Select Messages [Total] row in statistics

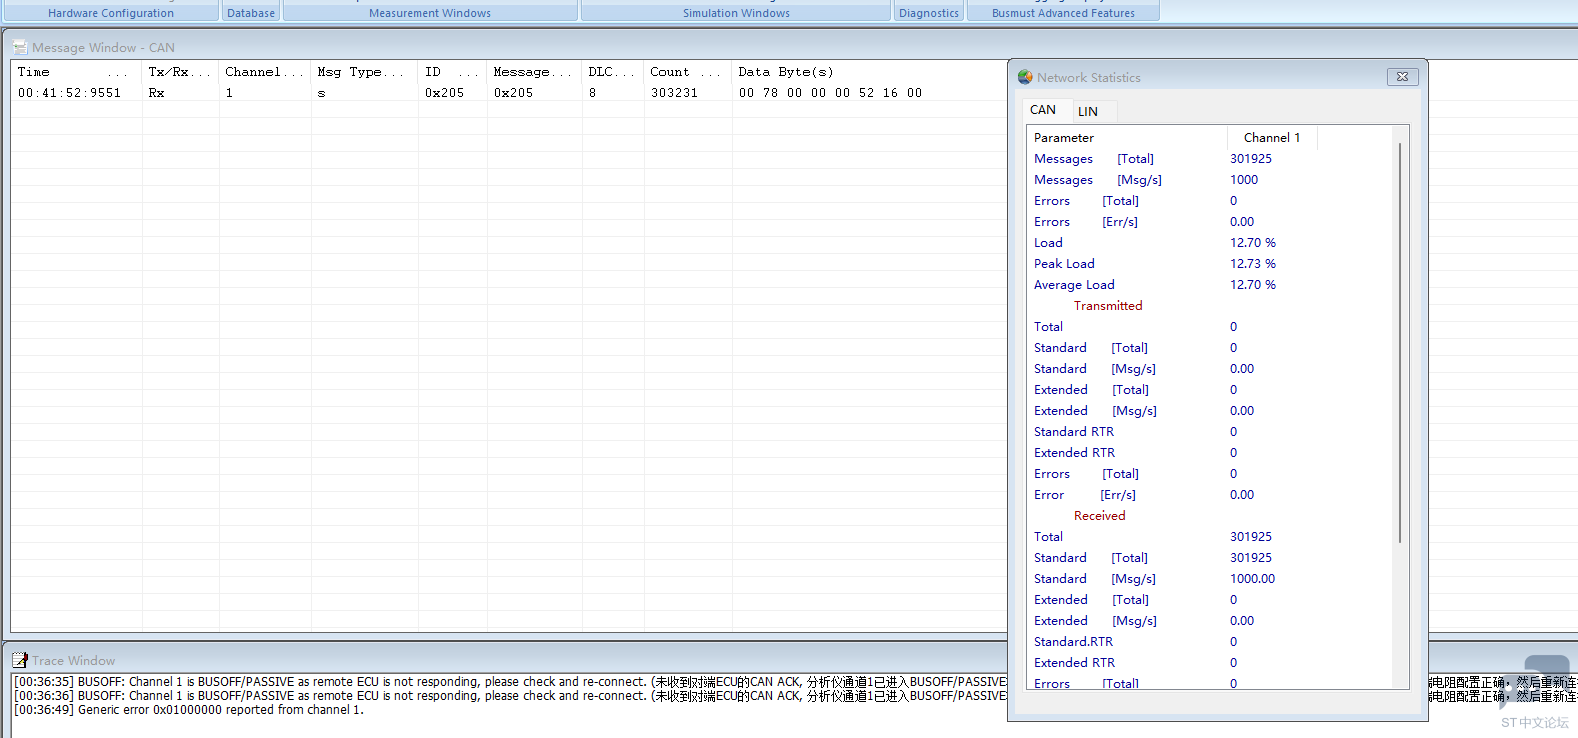click(x=1210, y=159)
